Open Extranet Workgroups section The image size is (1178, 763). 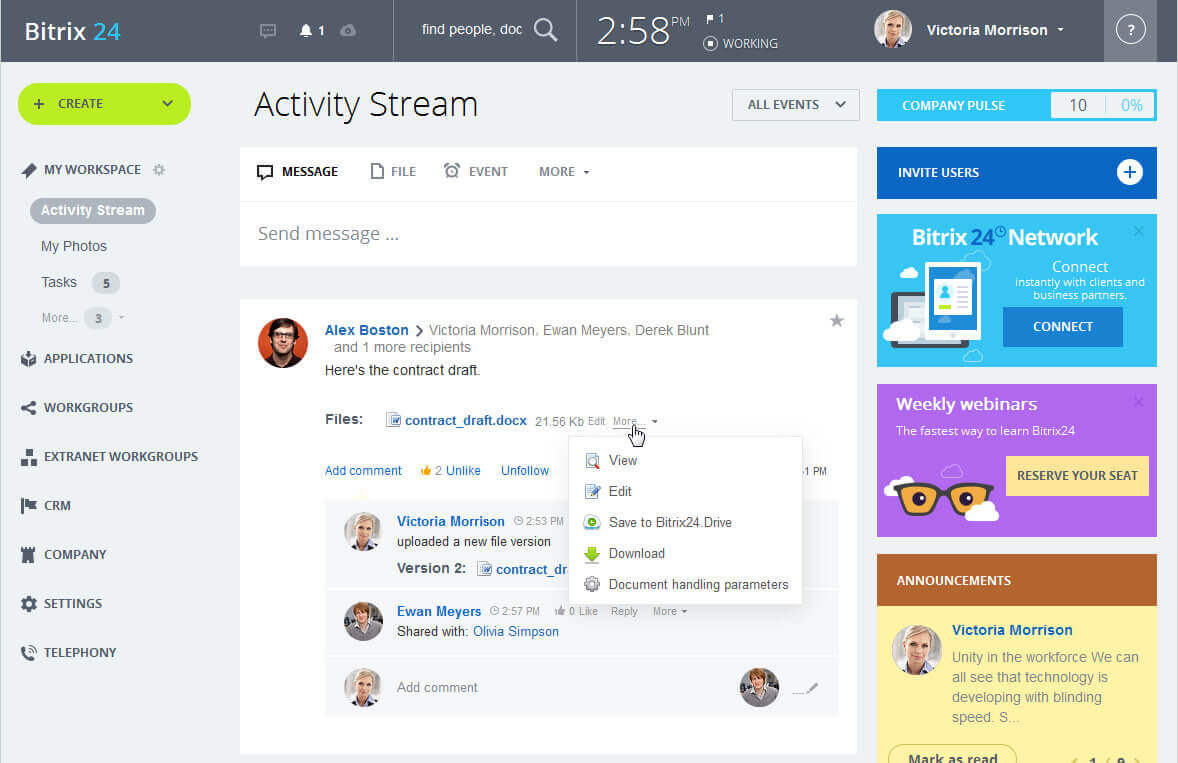[x=120, y=457]
